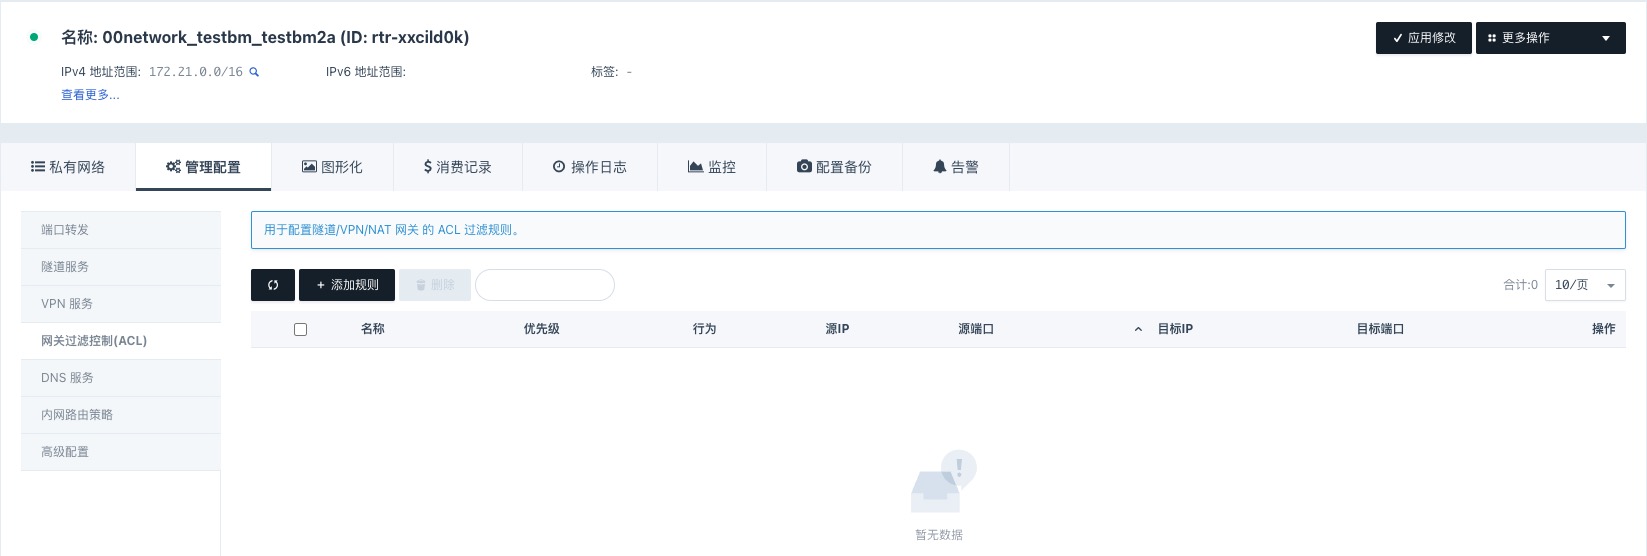Viewport: 1647px width, 556px height.
Task: Select 网关过滤控制(ACL) in the sidebar
Action: pyautogui.click(x=121, y=341)
